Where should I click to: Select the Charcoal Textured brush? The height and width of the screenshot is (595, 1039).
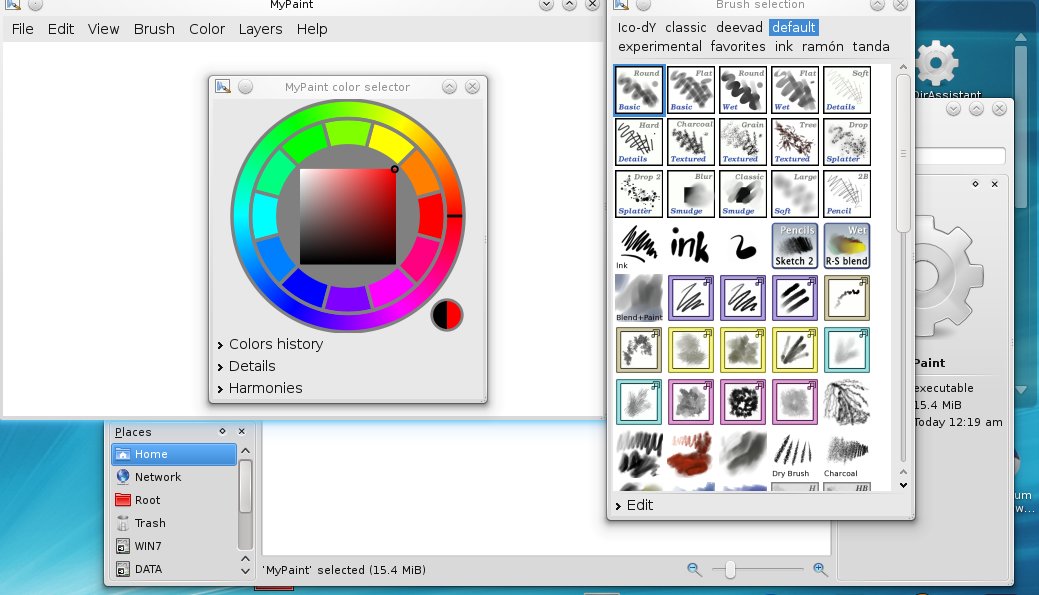pyautogui.click(x=690, y=142)
